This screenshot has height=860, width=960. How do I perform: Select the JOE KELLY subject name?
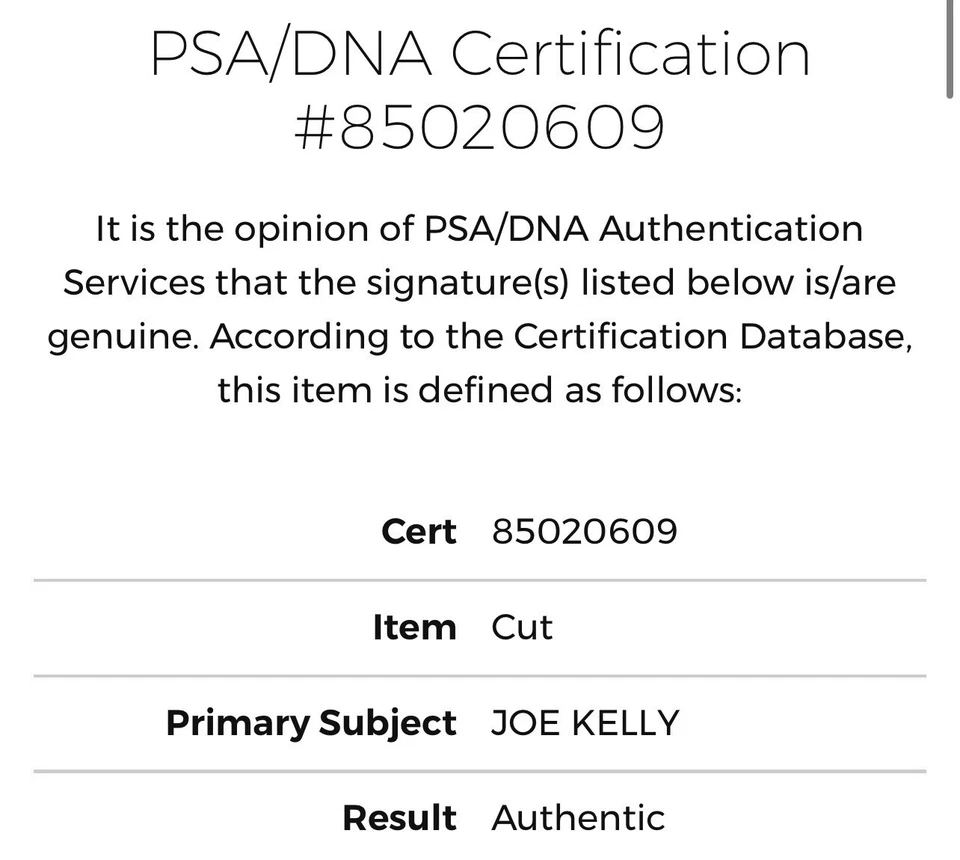pos(585,723)
